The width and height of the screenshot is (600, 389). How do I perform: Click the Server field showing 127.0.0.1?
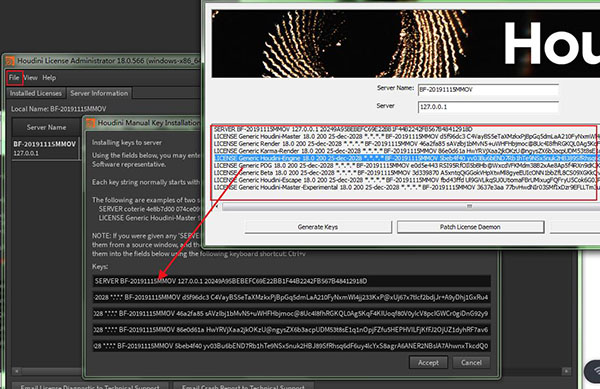pyautogui.click(x=488, y=107)
